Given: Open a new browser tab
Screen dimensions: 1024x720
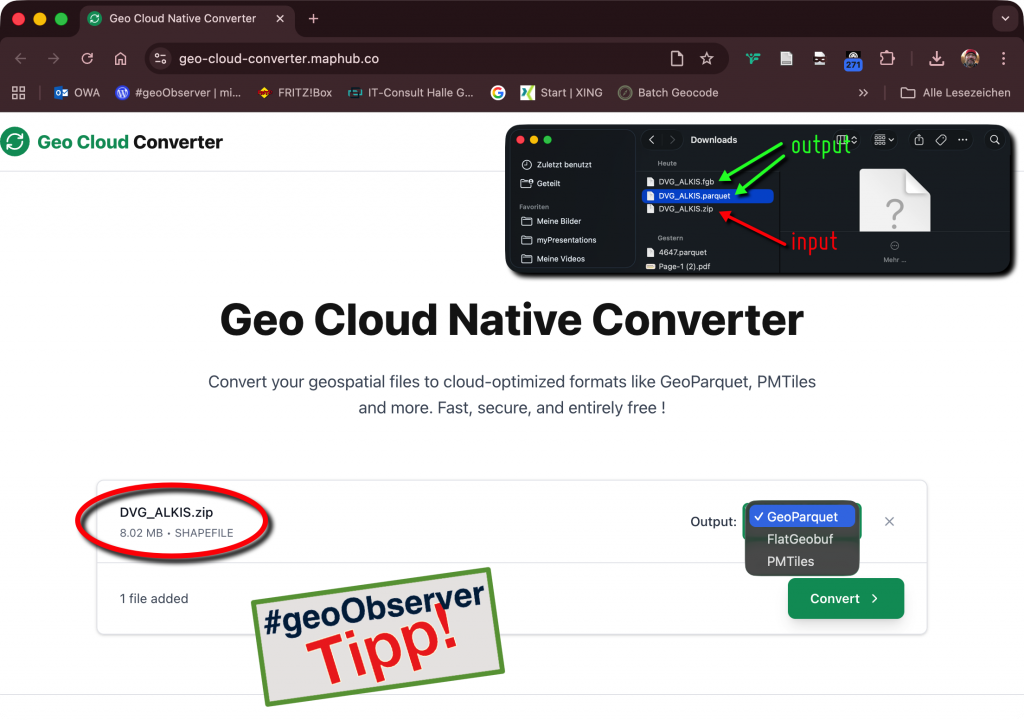Looking at the screenshot, I should pyautogui.click(x=313, y=19).
